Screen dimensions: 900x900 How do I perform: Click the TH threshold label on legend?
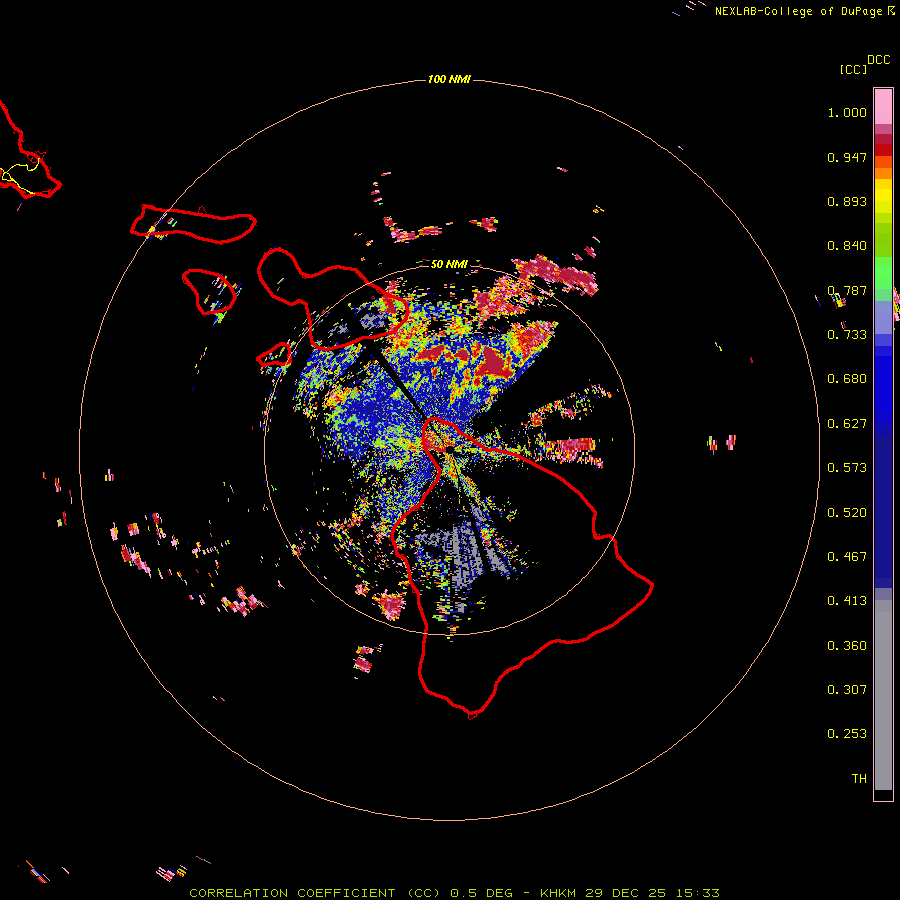tap(859, 779)
